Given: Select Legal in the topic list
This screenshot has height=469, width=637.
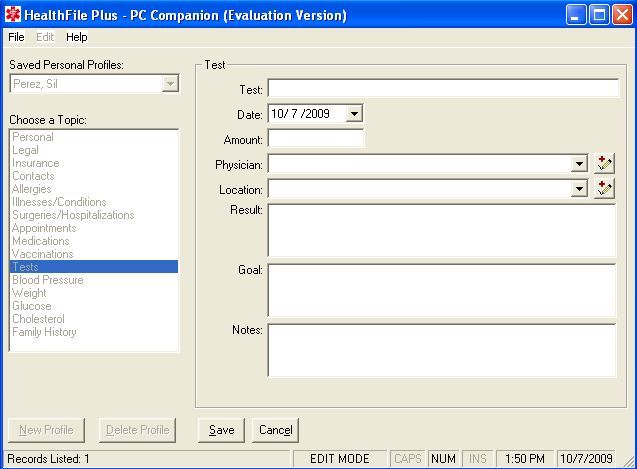Looking at the screenshot, I should pos(93,150).
